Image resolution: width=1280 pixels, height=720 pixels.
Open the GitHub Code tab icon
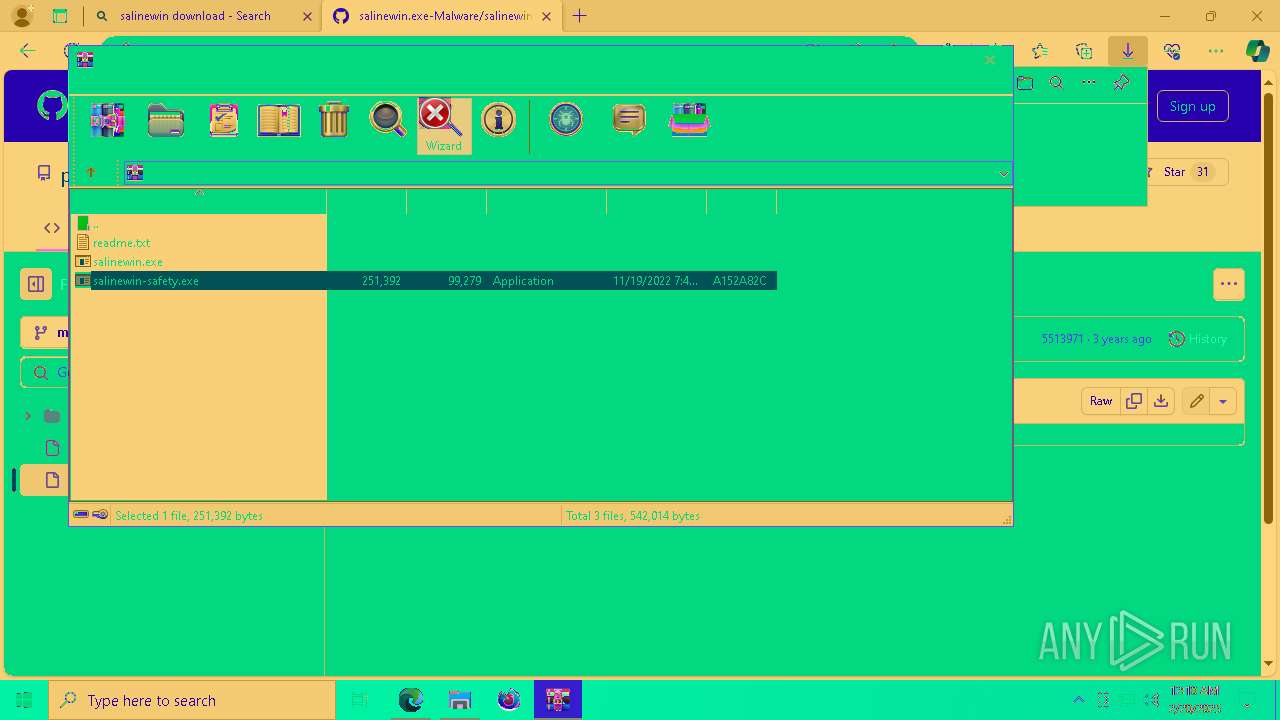(52, 228)
